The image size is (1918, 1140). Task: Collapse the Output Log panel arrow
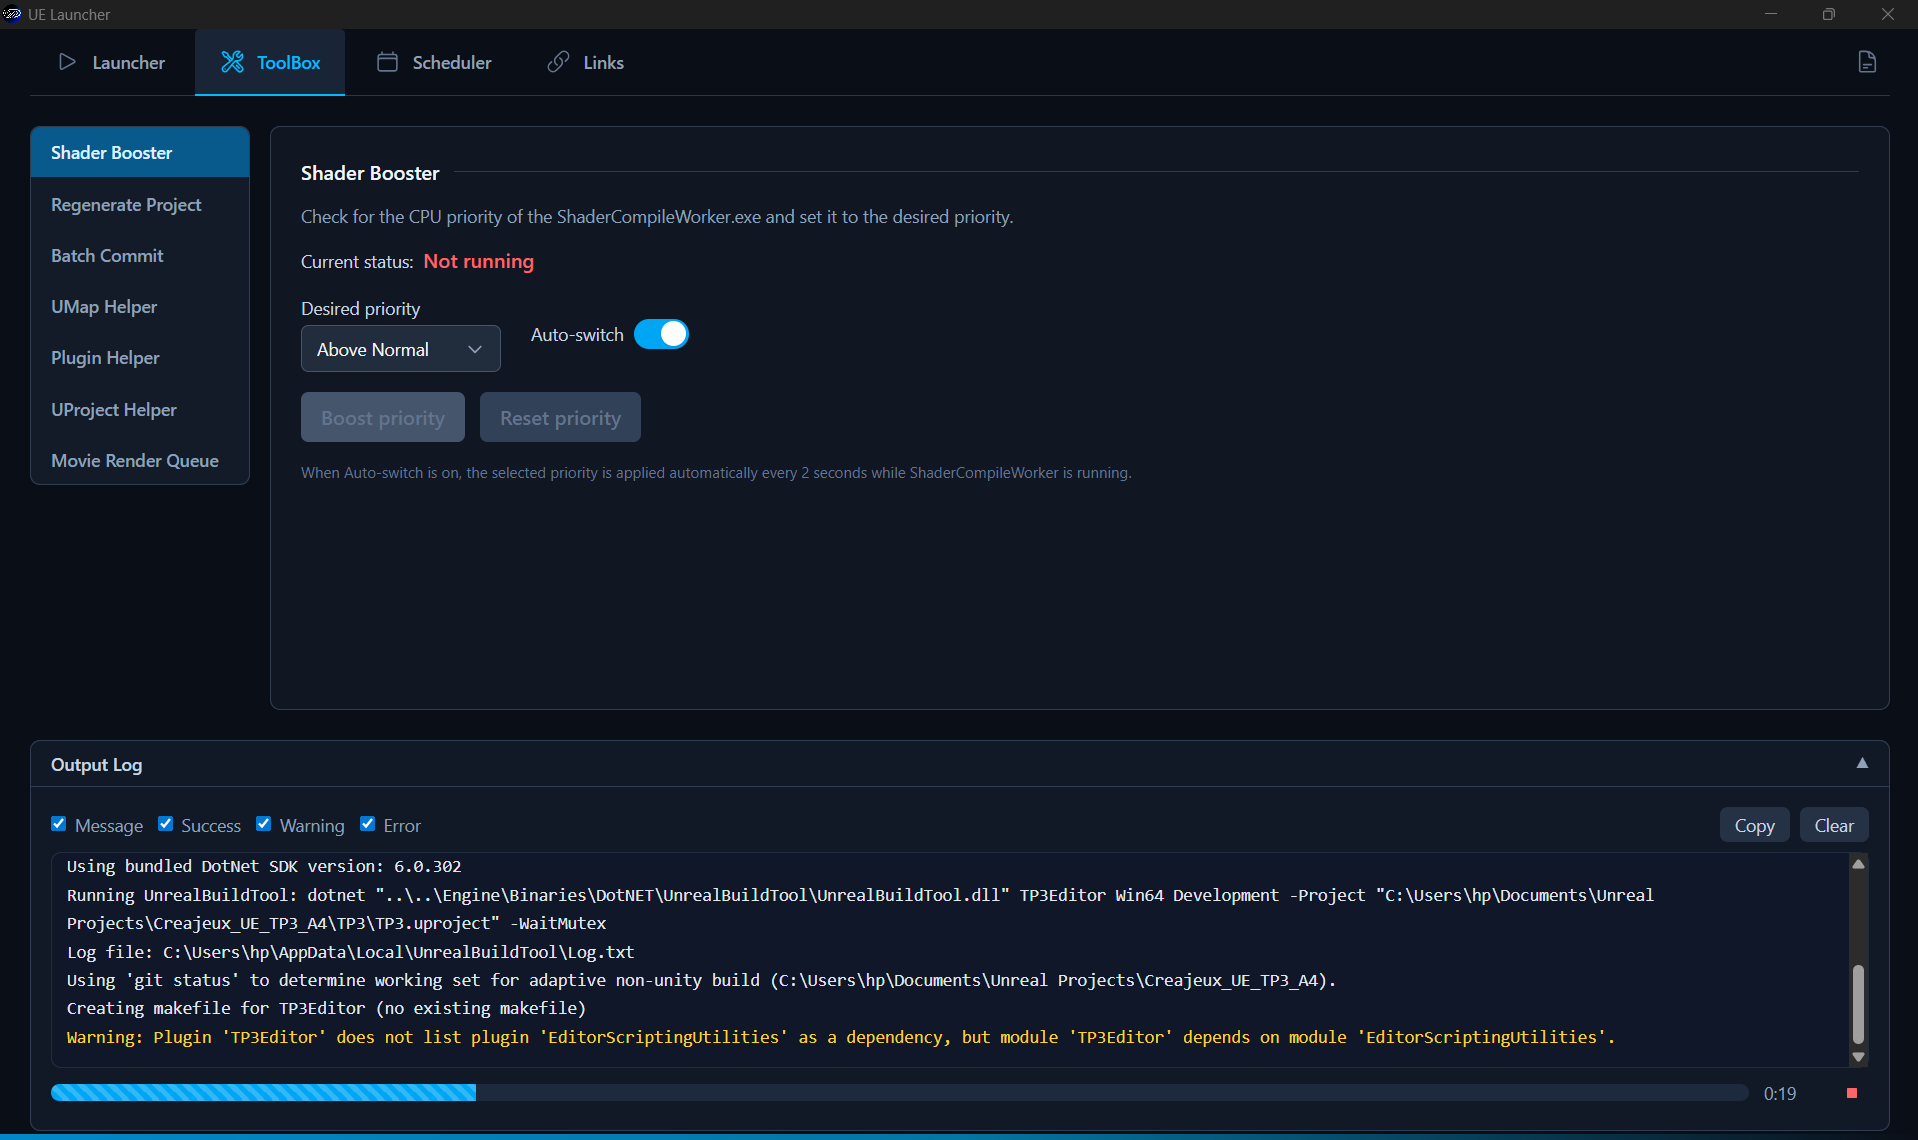point(1862,763)
